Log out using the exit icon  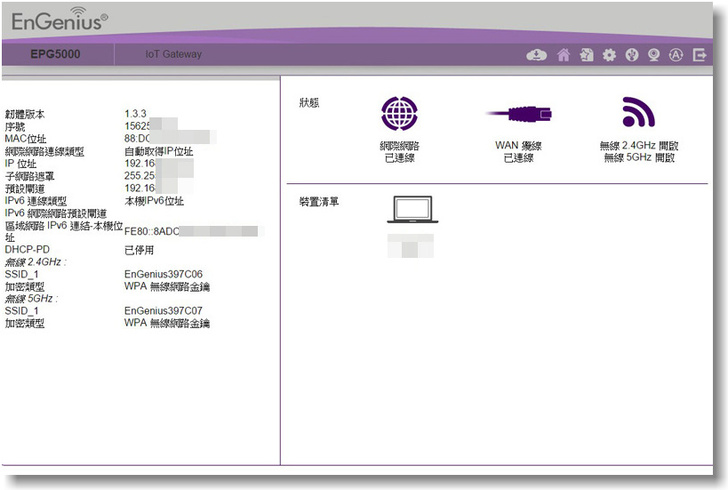(x=699, y=55)
